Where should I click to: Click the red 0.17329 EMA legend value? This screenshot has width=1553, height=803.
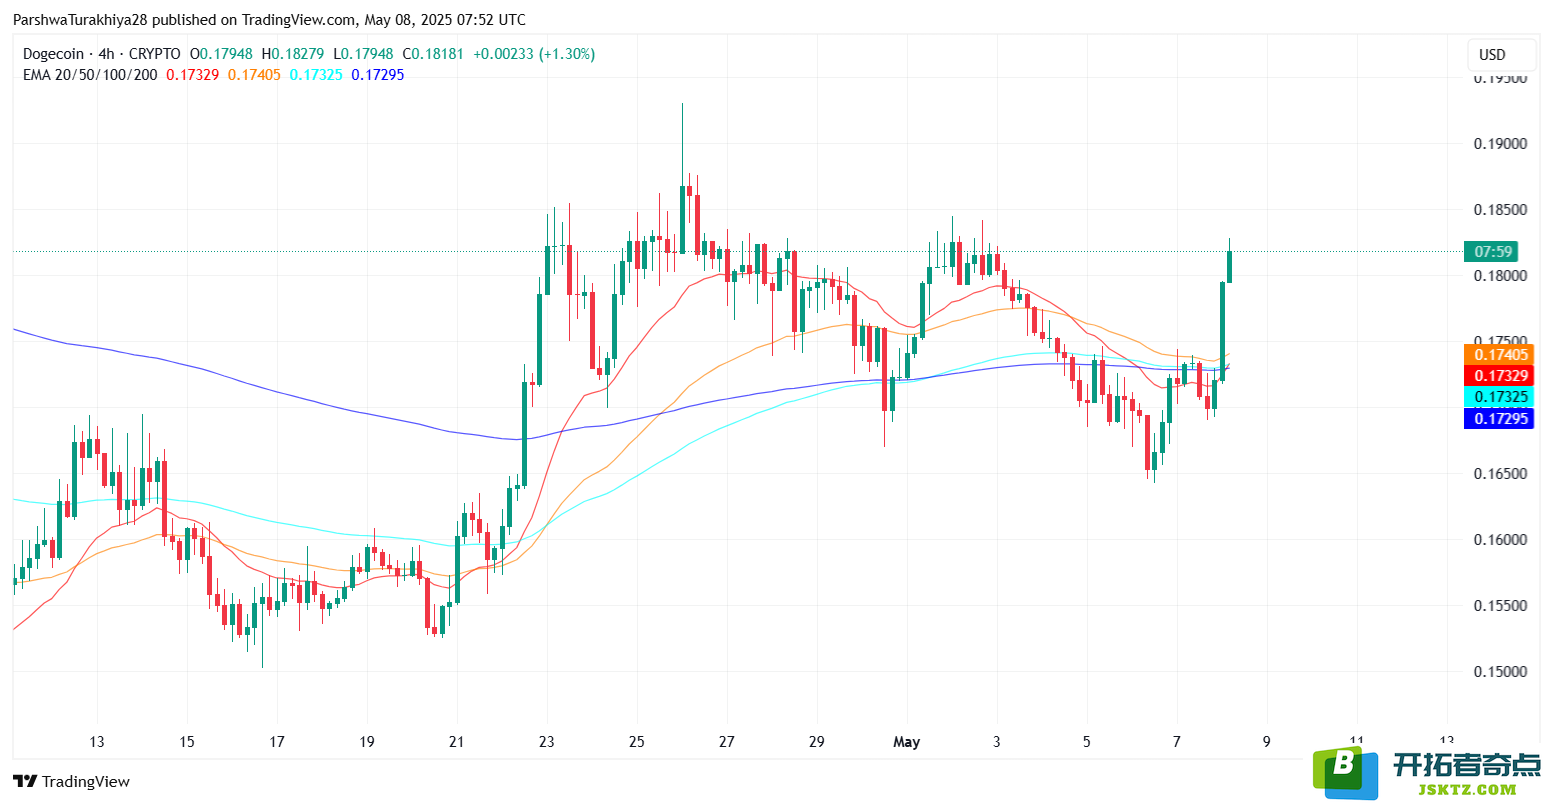click(192, 74)
